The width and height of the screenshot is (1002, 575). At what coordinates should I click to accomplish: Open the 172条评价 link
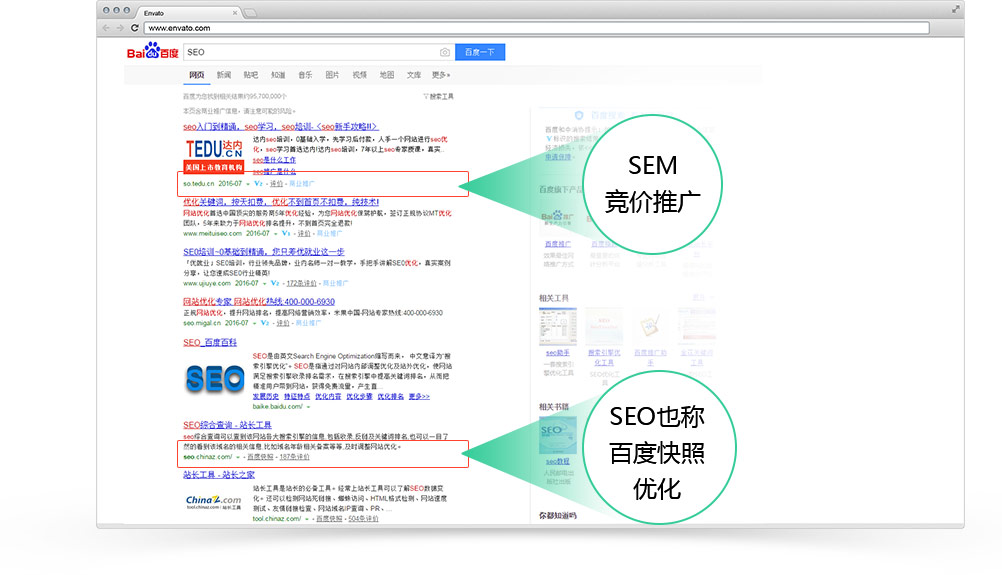pos(301,283)
